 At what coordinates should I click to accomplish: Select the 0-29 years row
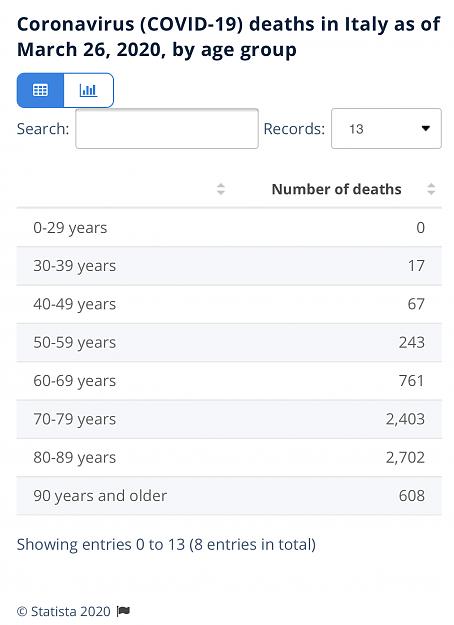tap(229, 228)
